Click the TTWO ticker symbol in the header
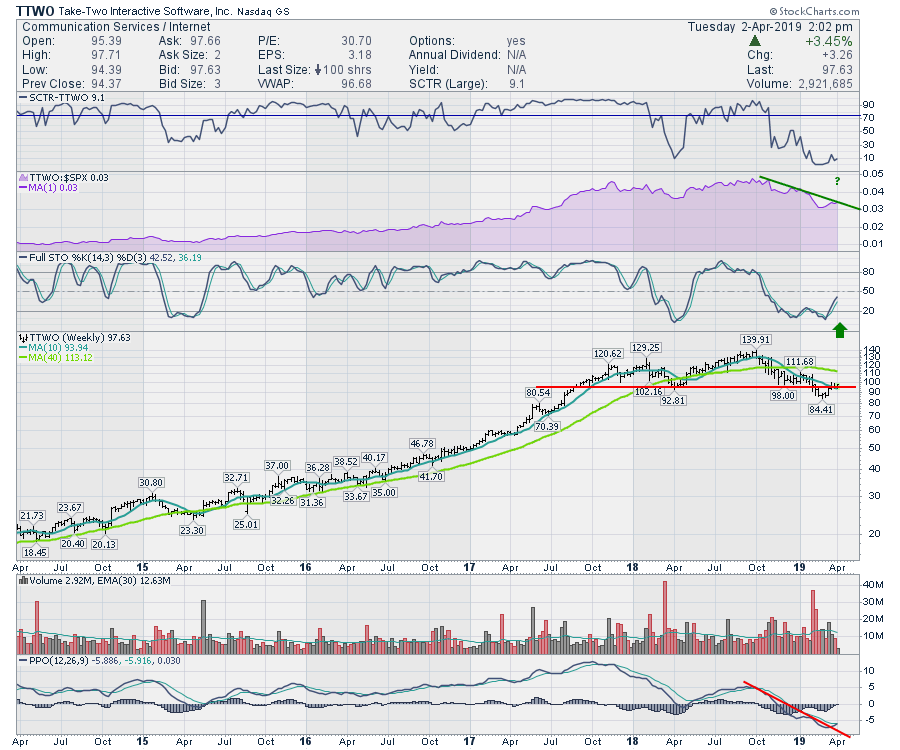Image resolution: width=900 pixels, height=750 pixels. (36, 11)
